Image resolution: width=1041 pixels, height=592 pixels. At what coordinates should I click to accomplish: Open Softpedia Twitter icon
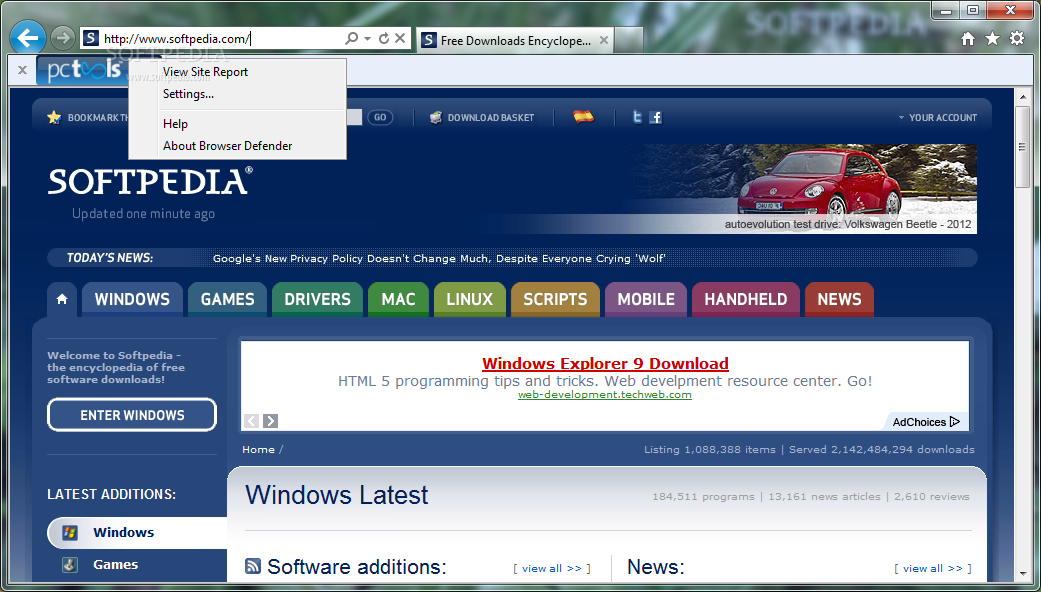(x=637, y=117)
